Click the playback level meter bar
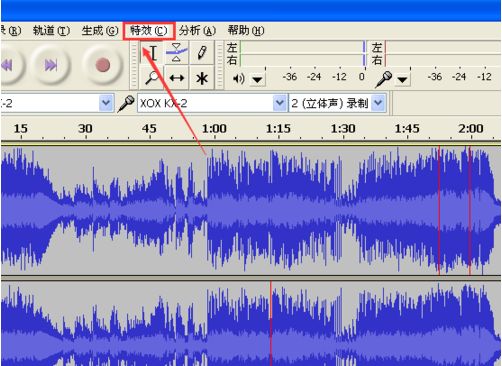Screen dimensions: 502x366 302,53
